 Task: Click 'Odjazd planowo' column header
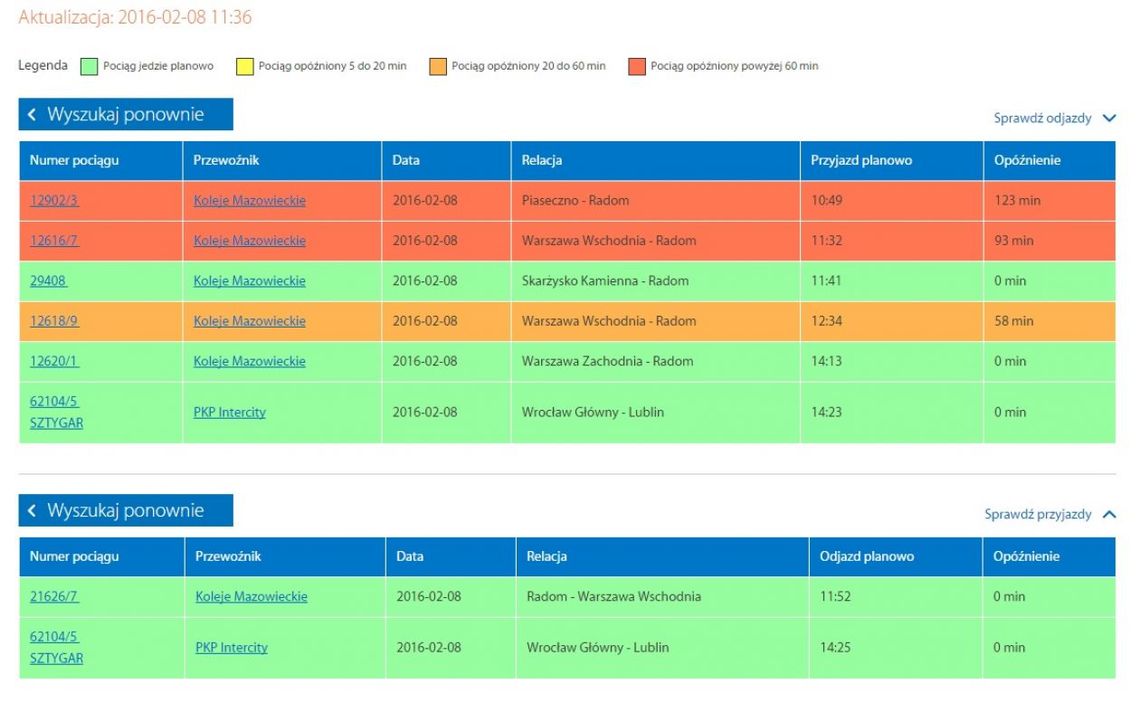(866, 556)
